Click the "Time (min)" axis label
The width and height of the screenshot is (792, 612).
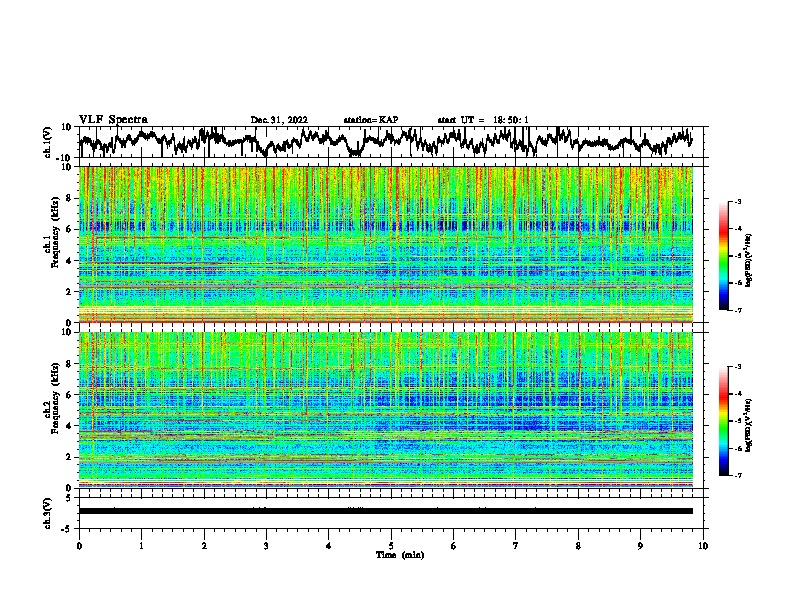click(400, 555)
